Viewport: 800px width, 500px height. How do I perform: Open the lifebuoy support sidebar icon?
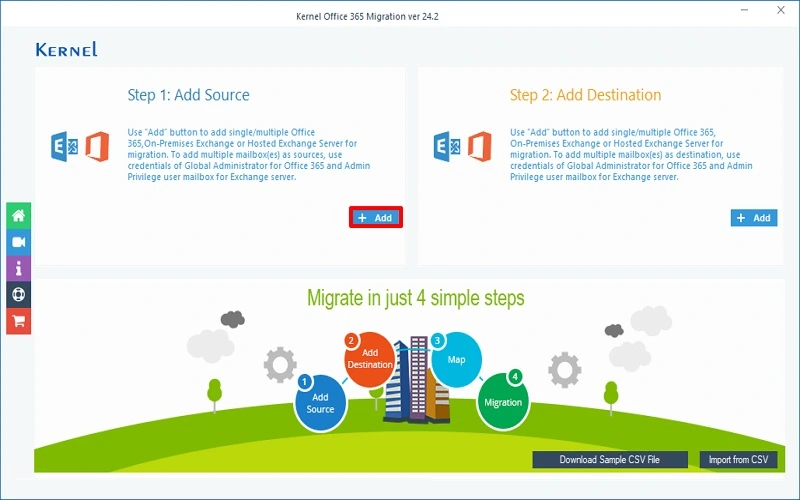(18, 294)
